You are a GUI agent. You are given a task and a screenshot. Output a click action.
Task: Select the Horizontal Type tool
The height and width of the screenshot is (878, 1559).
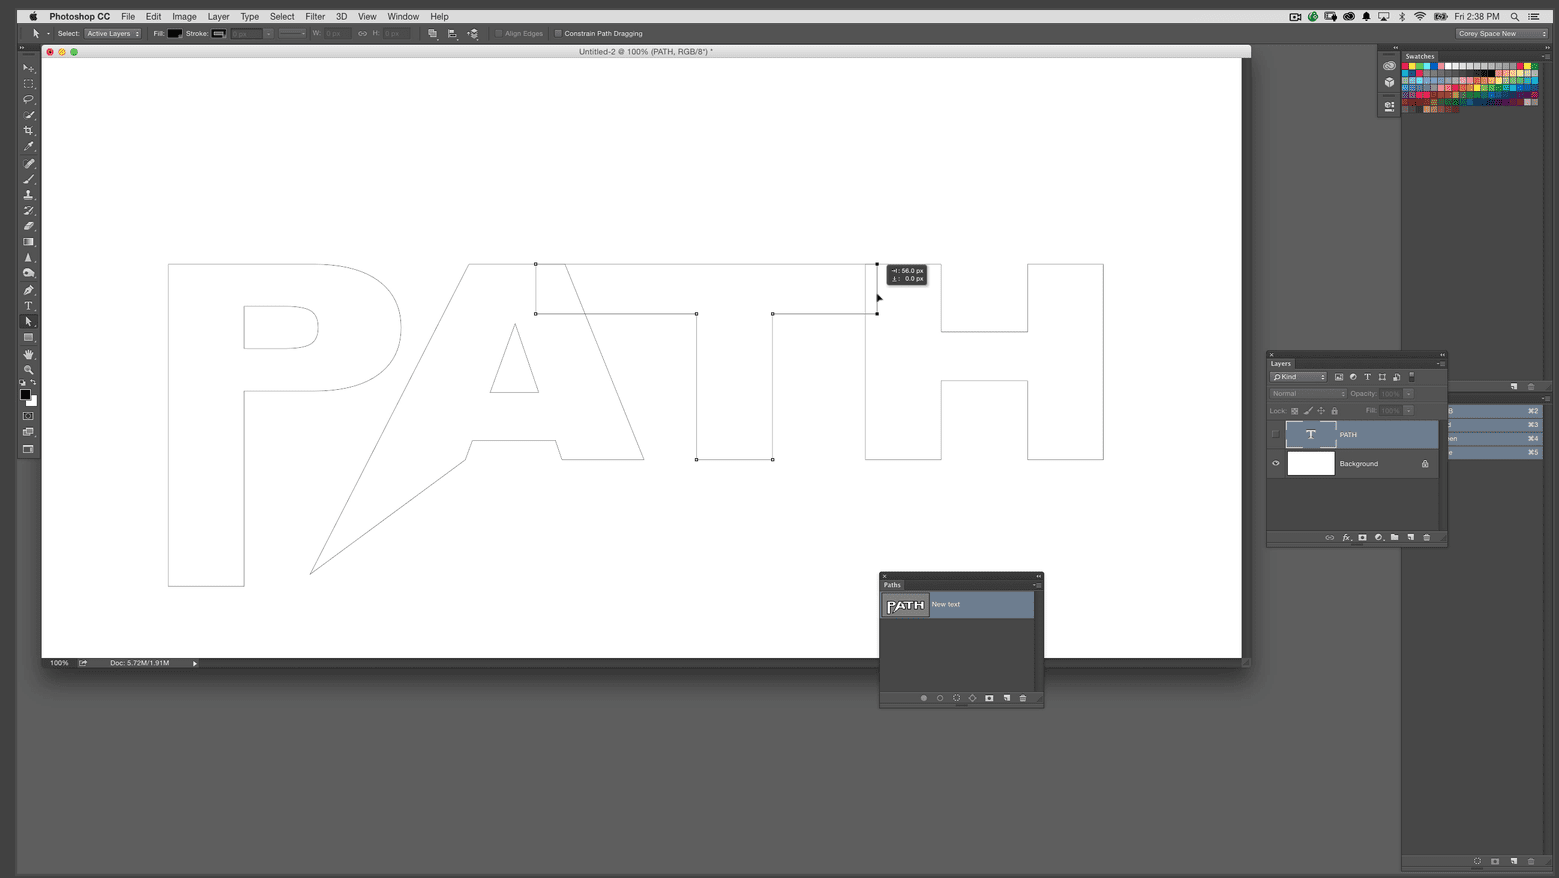click(x=28, y=306)
